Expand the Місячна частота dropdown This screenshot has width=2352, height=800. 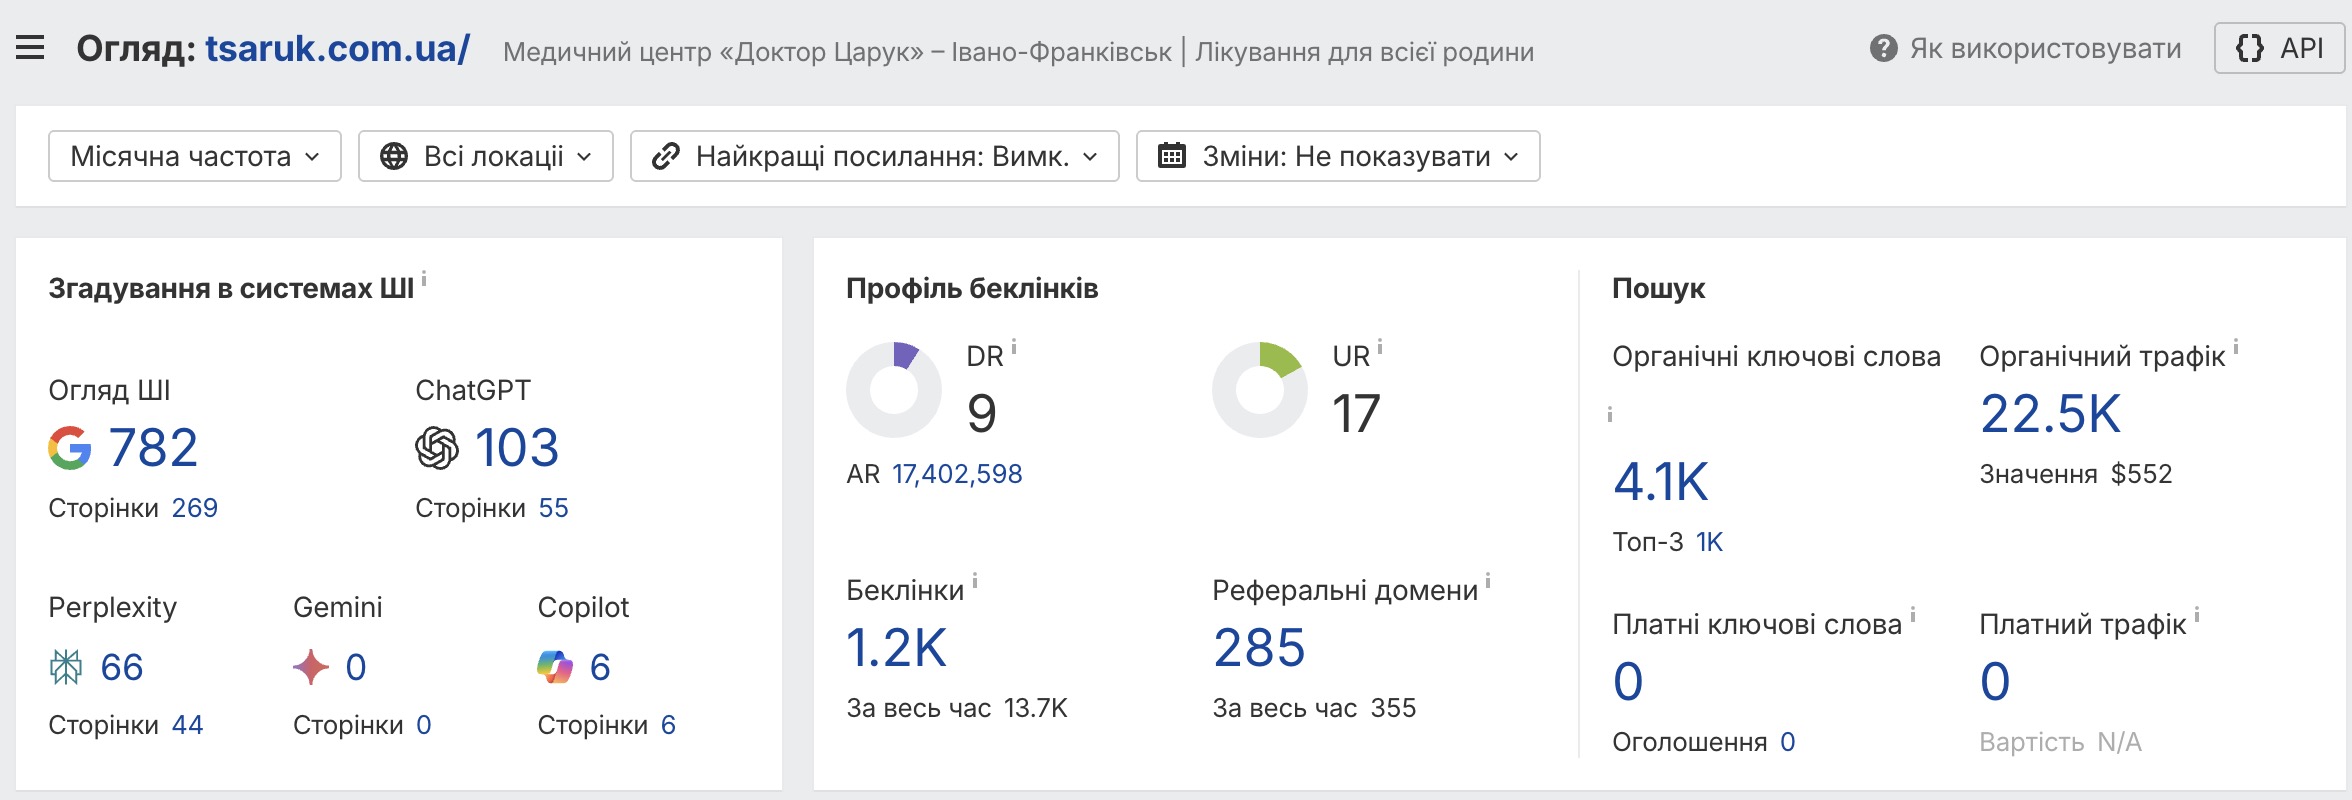pyautogui.click(x=195, y=156)
